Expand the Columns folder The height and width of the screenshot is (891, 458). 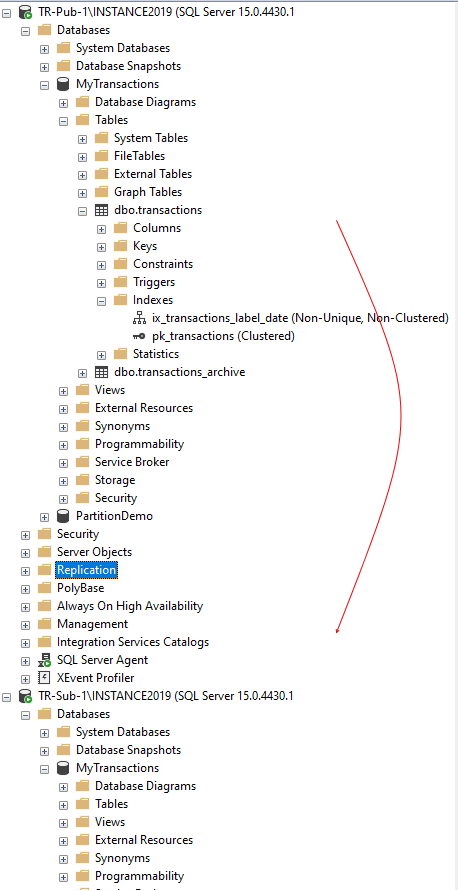(x=101, y=228)
